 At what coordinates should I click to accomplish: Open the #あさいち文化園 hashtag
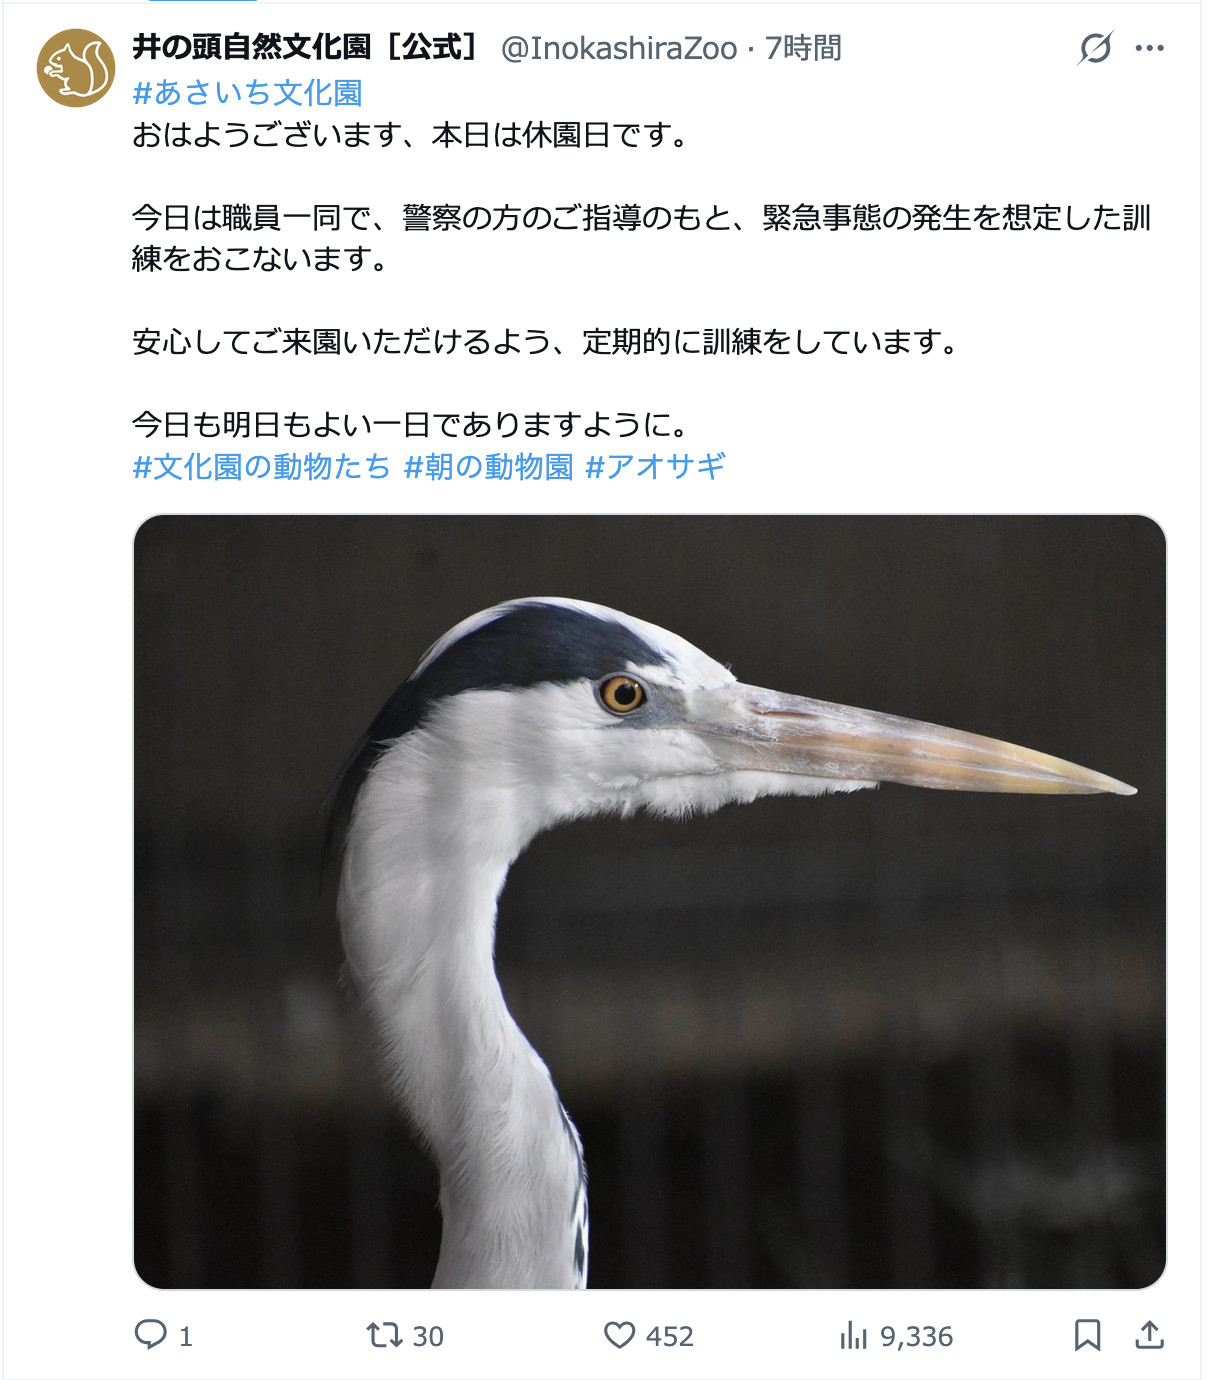tap(247, 93)
